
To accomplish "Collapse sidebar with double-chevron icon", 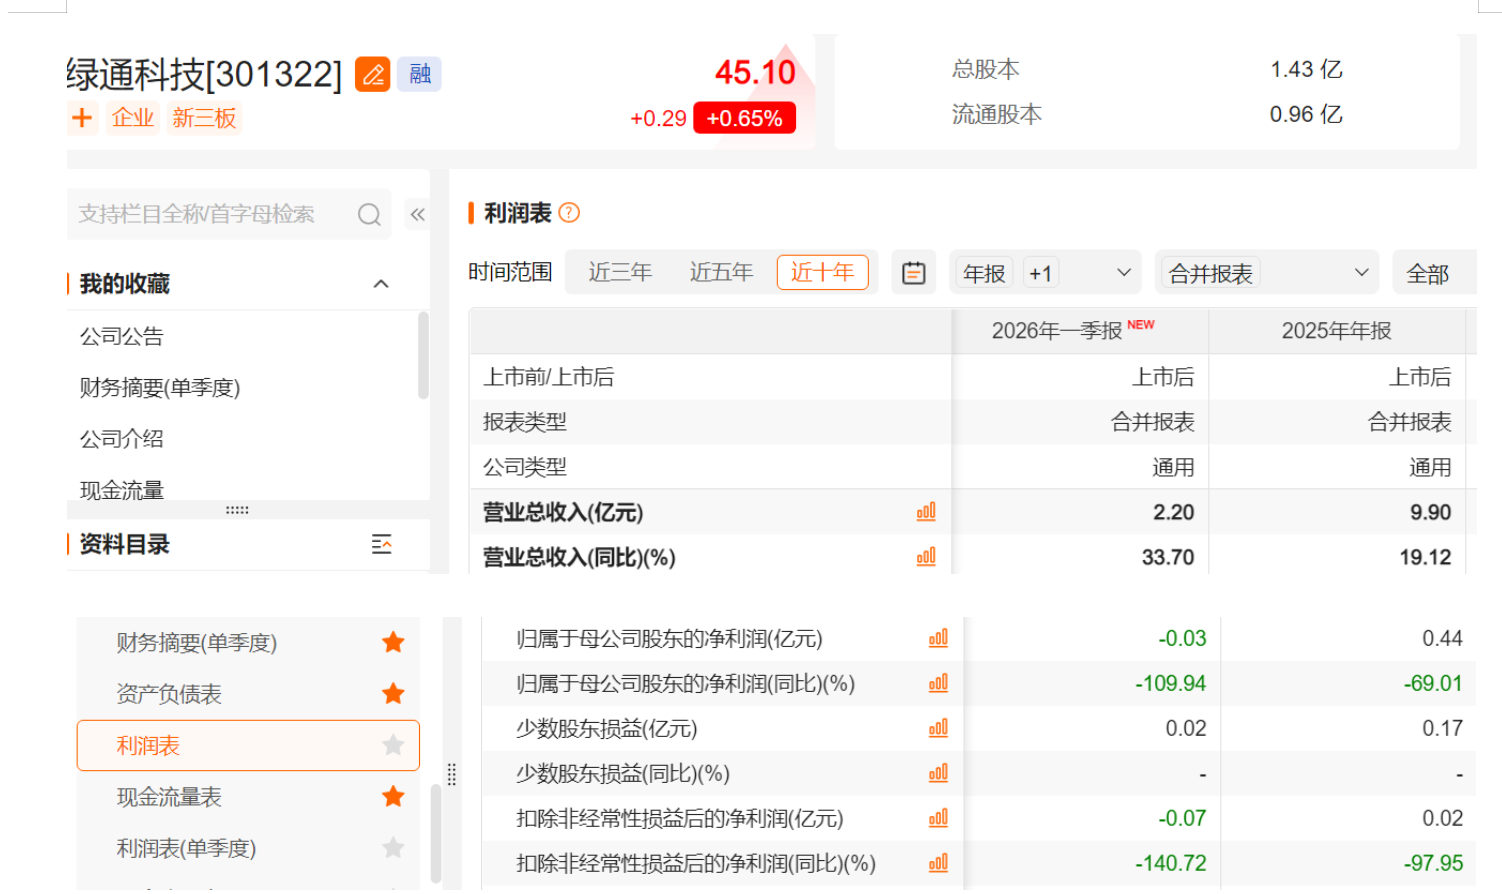I will (418, 214).
